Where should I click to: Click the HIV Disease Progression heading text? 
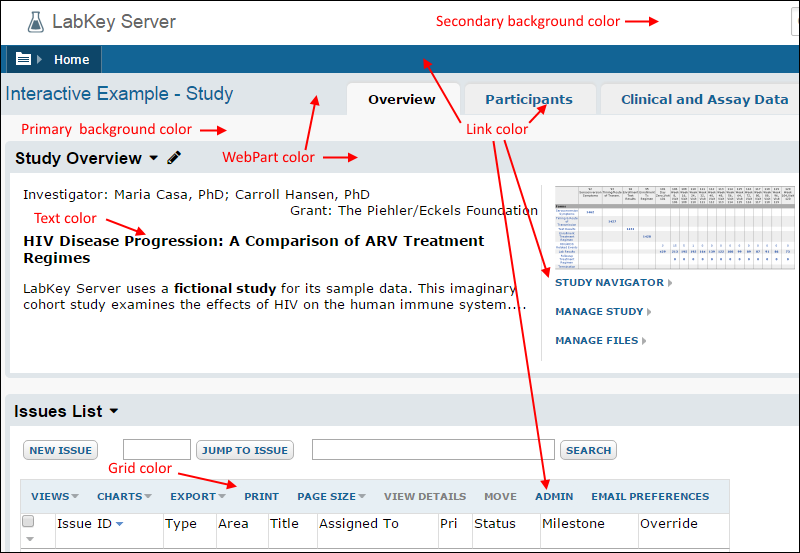pos(254,249)
